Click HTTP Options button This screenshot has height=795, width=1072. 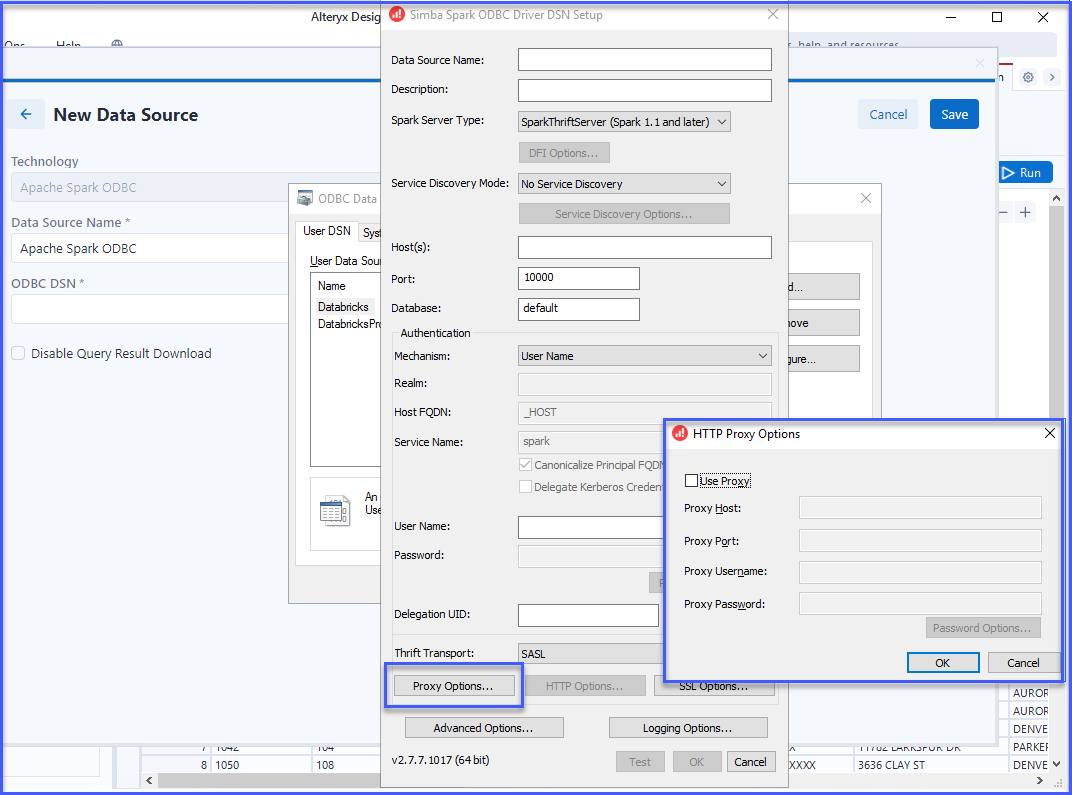[584, 686]
